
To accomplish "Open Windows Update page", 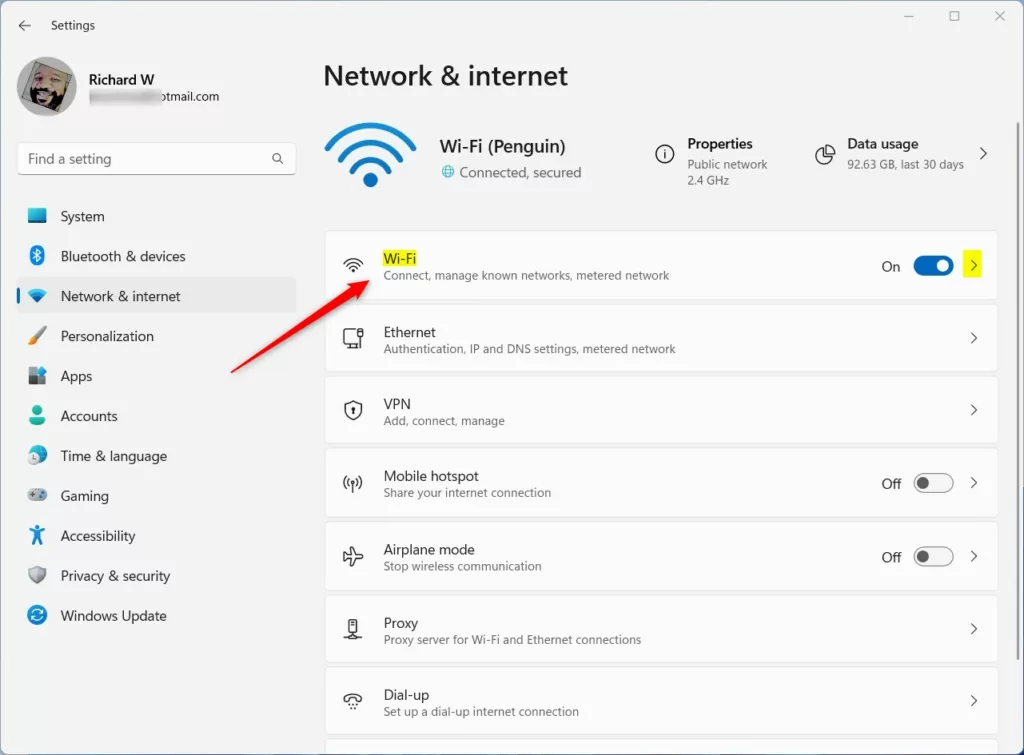I will (157, 616).
